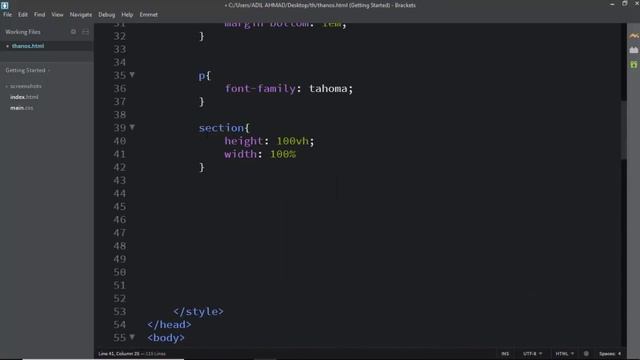Click the closing '</style>' tag

tap(198, 311)
